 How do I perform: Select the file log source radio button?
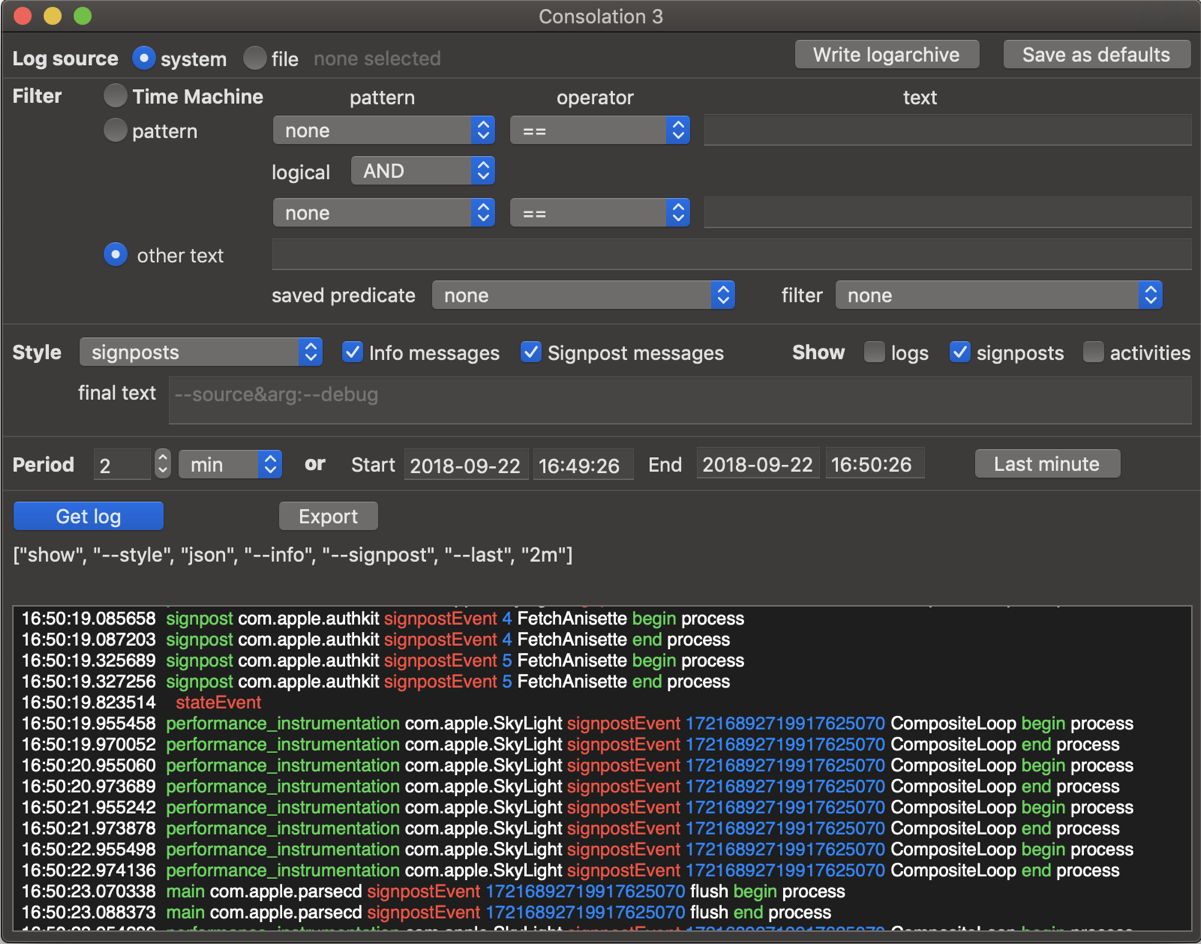[255, 58]
